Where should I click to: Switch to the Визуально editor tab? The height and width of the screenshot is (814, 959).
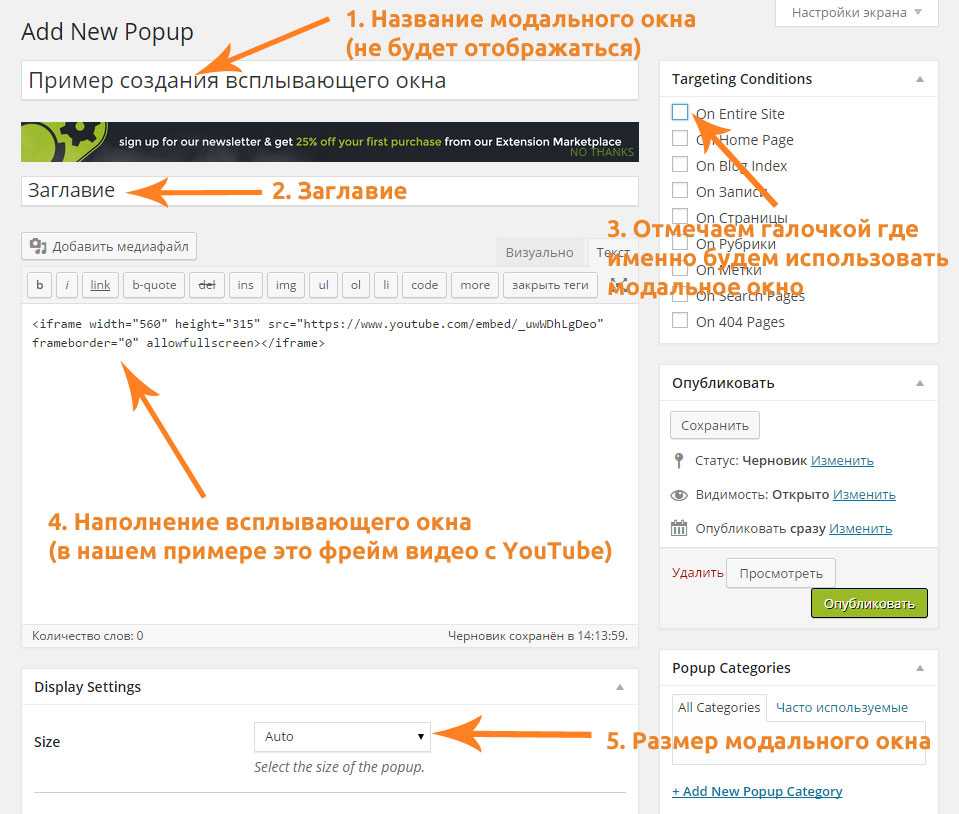pos(539,253)
